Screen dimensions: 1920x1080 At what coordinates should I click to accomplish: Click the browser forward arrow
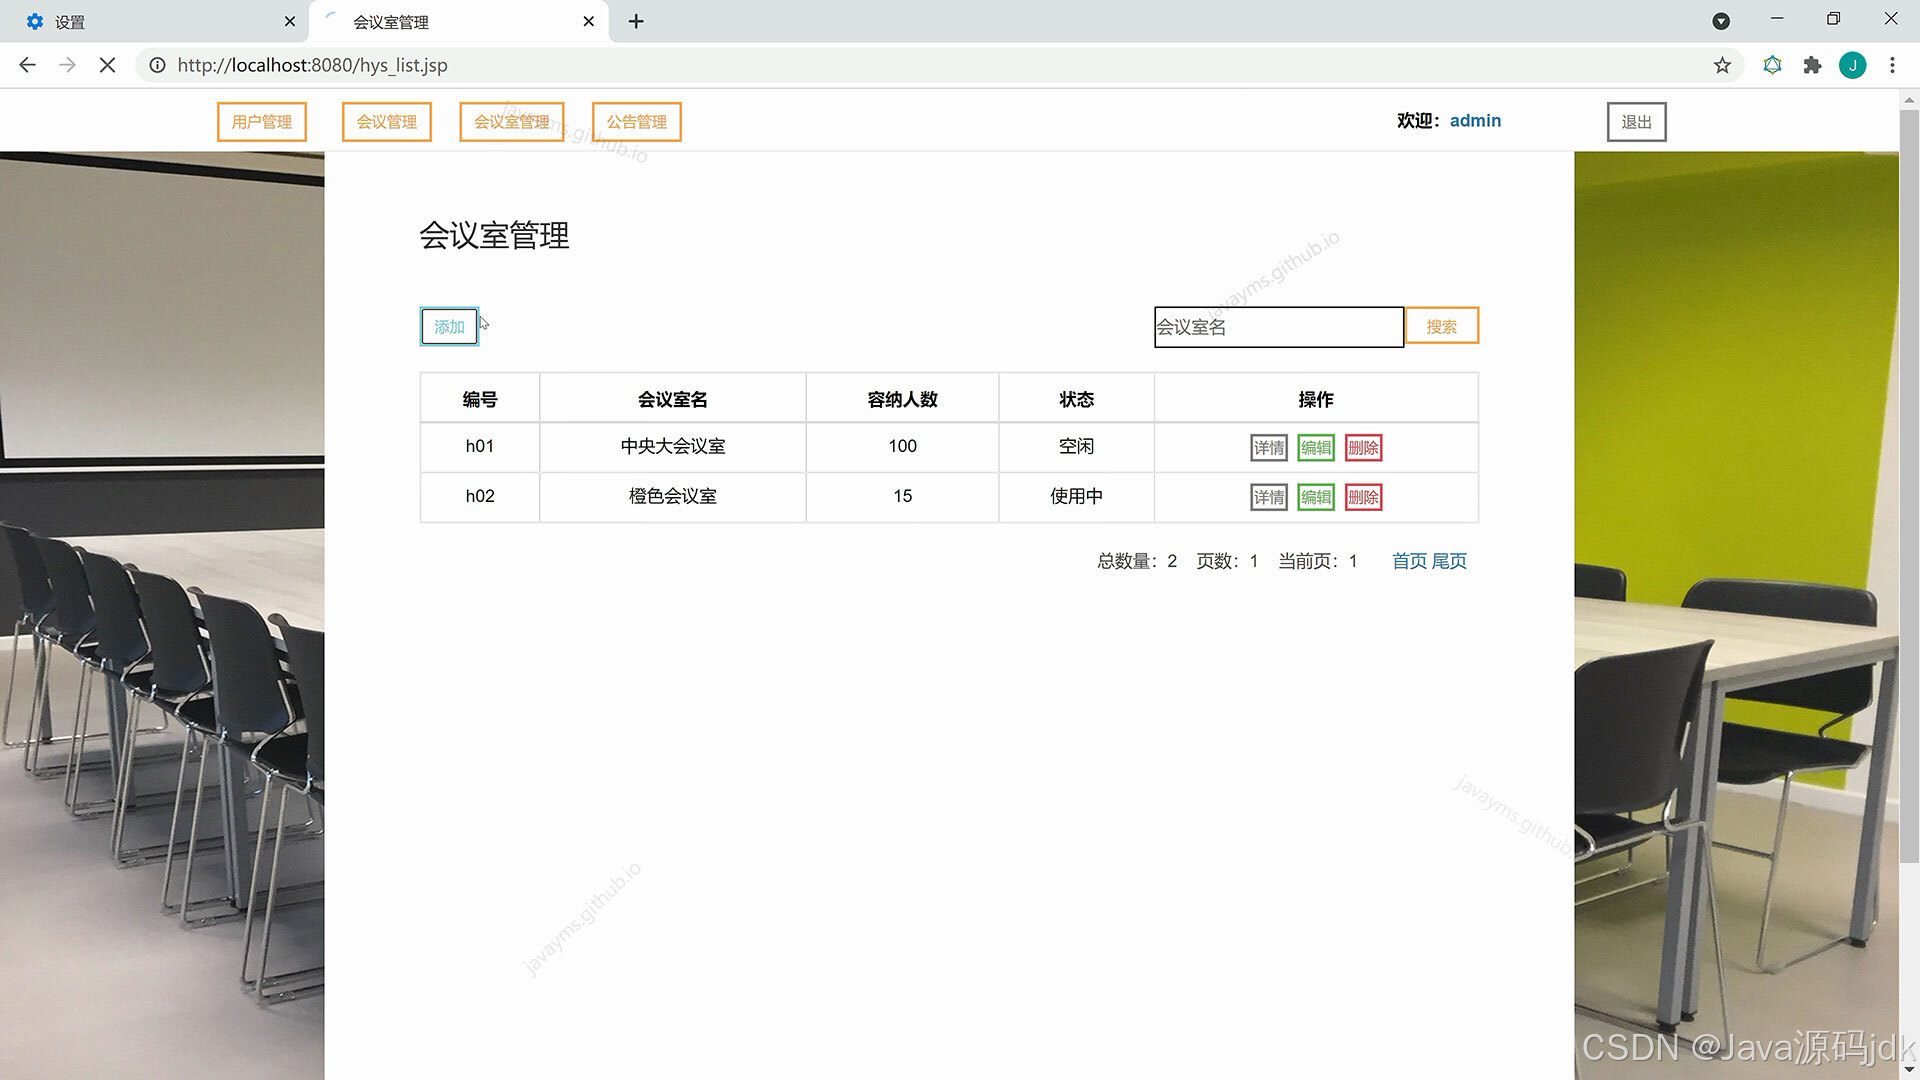pos(67,65)
